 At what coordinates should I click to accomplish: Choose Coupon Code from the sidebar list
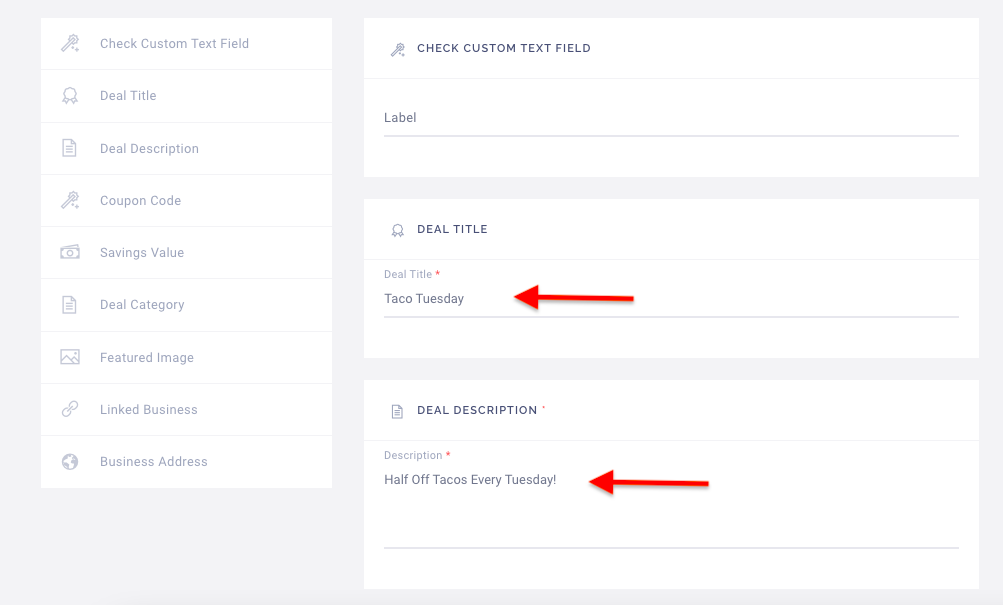[140, 200]
